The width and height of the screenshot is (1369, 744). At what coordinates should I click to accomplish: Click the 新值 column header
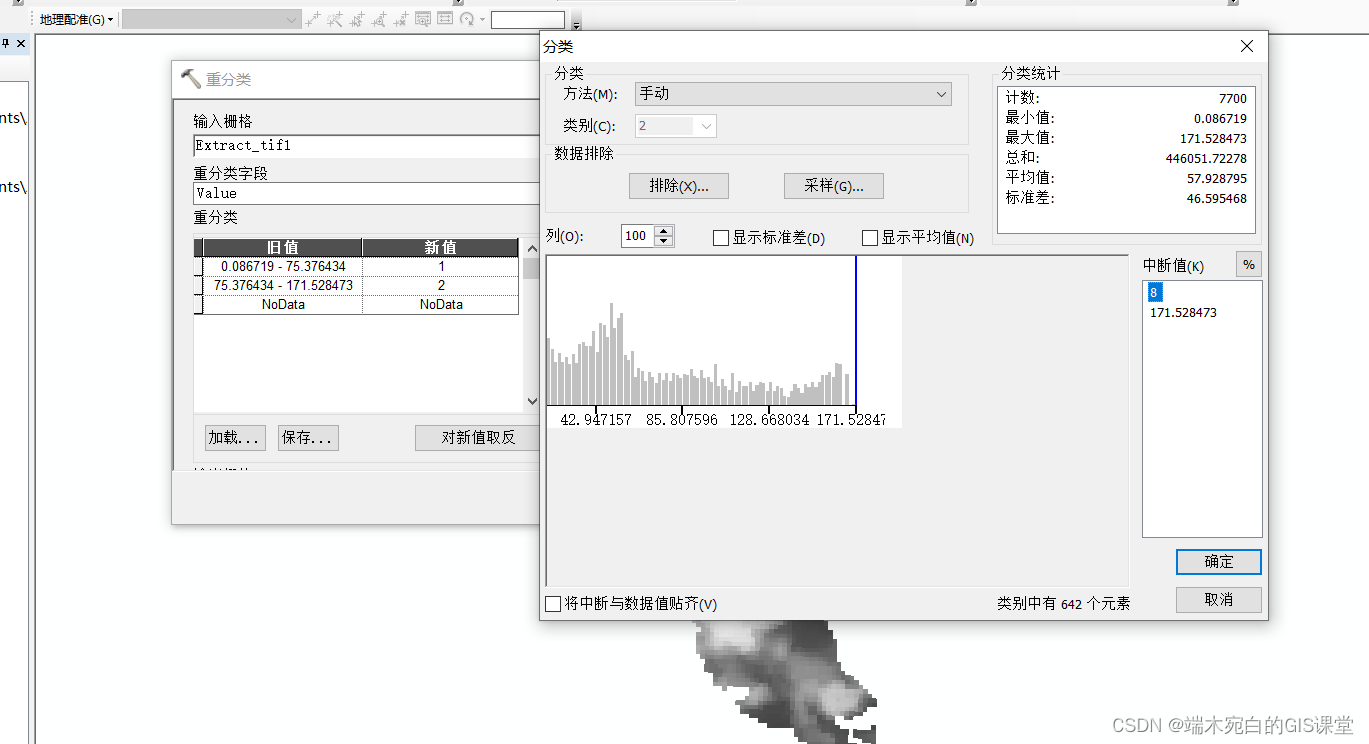tap(440, 247)
